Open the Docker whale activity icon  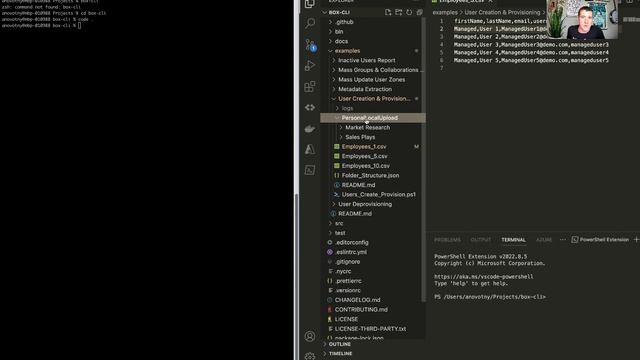(x=310, y=129)
